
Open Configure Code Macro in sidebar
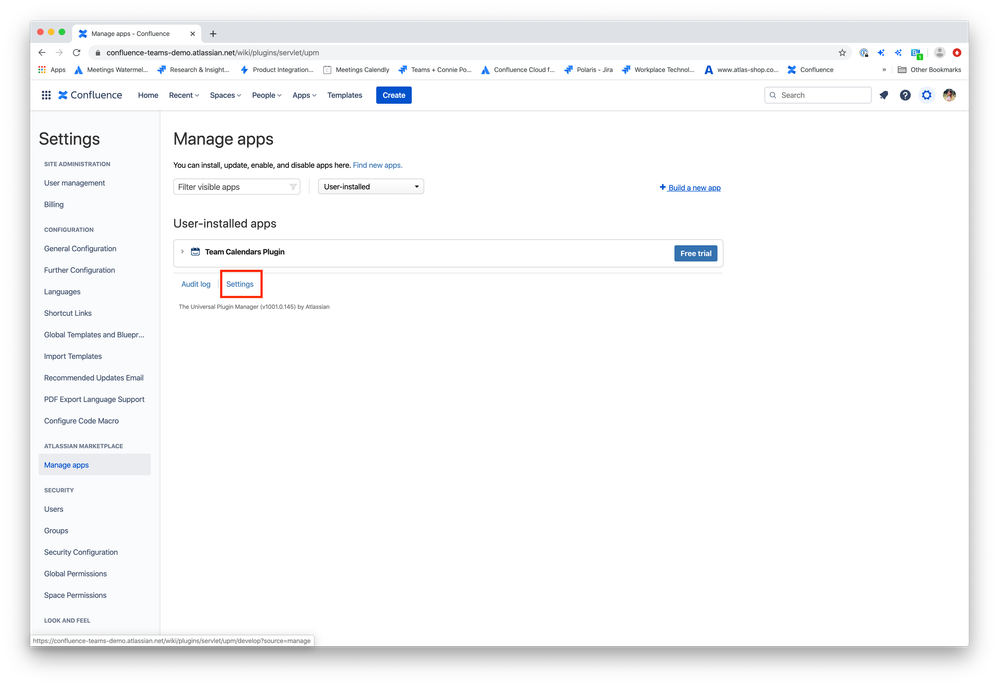[x=82, y=421]
